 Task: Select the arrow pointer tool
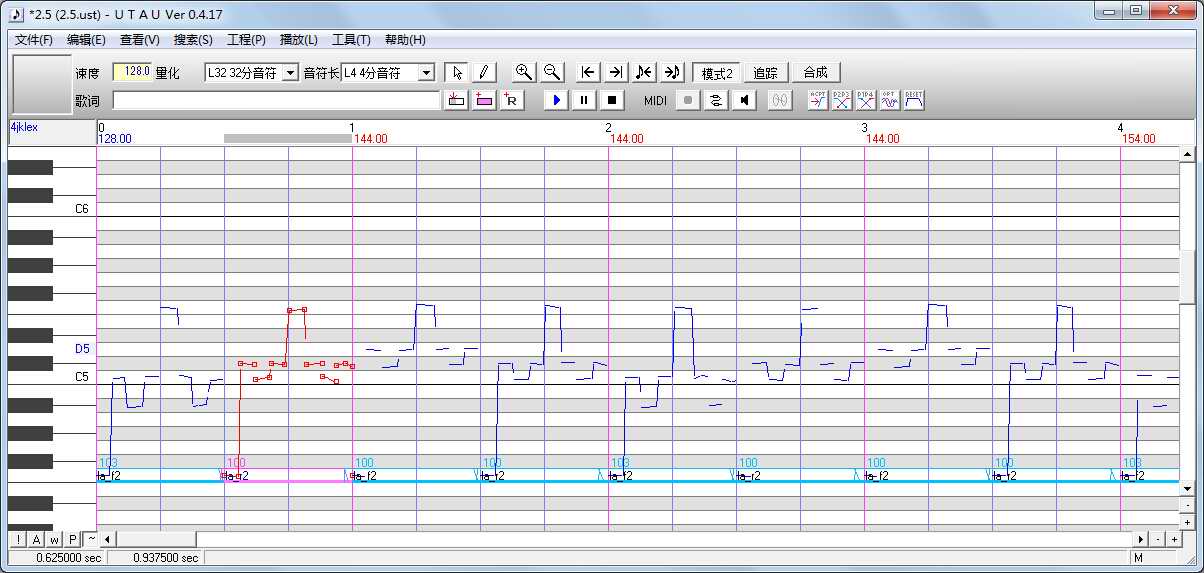click(x=457, y=73)
